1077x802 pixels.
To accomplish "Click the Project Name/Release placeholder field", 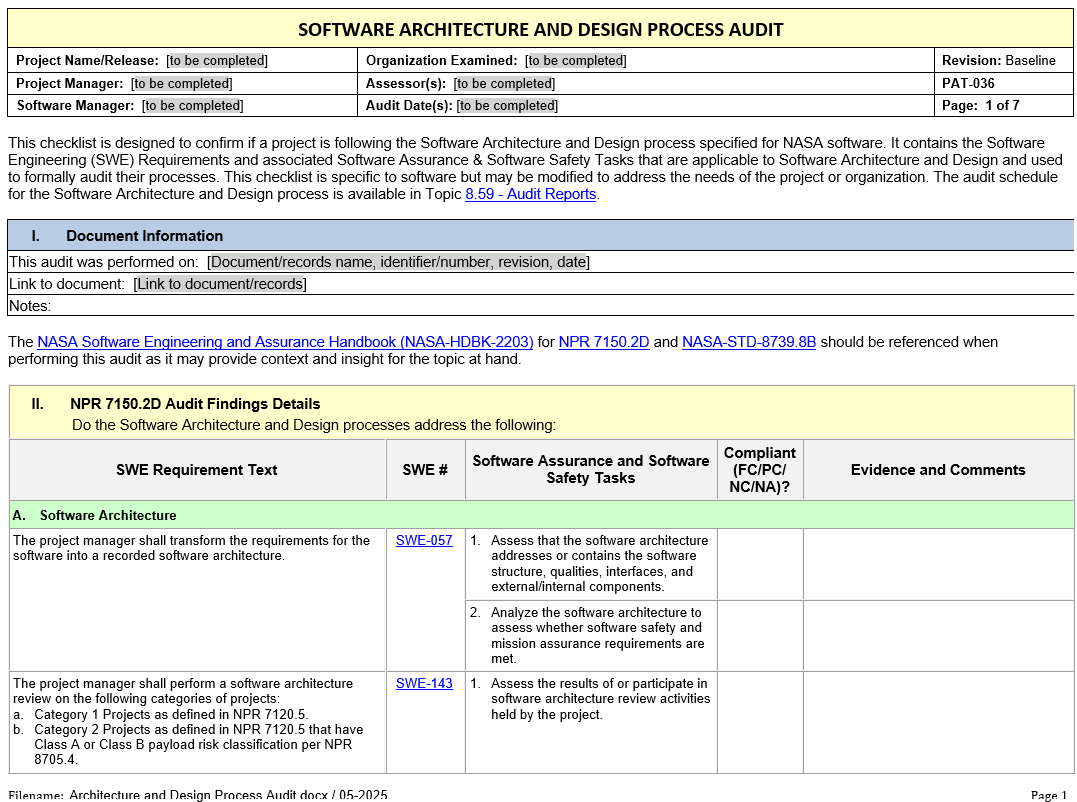I will 217,61.
